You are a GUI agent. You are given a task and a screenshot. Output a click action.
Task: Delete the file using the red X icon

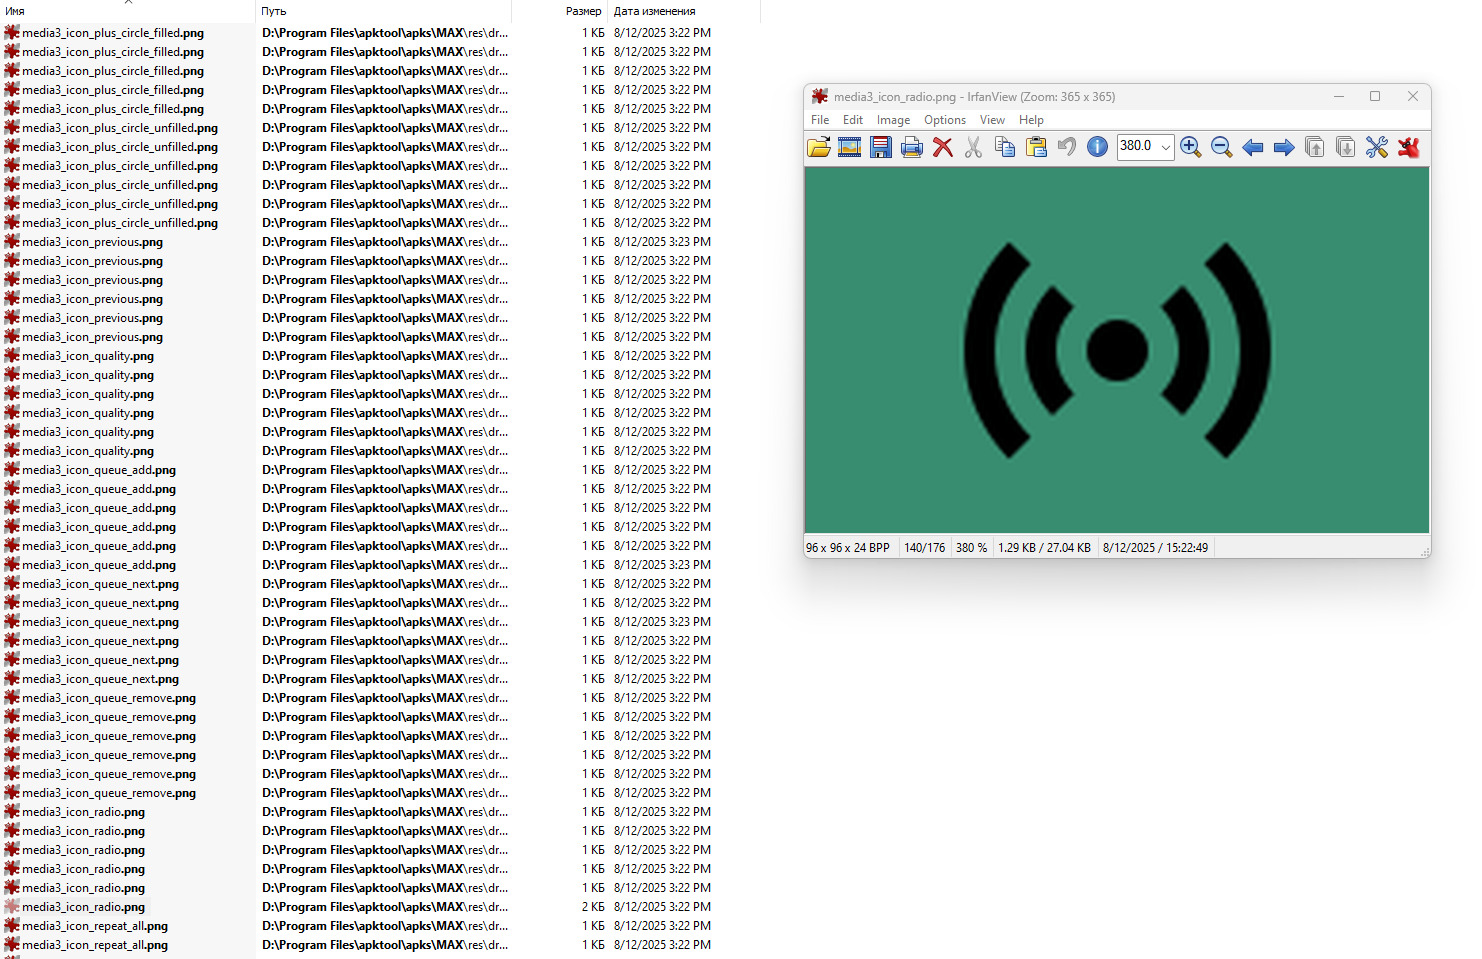click(x=942, y=147)
